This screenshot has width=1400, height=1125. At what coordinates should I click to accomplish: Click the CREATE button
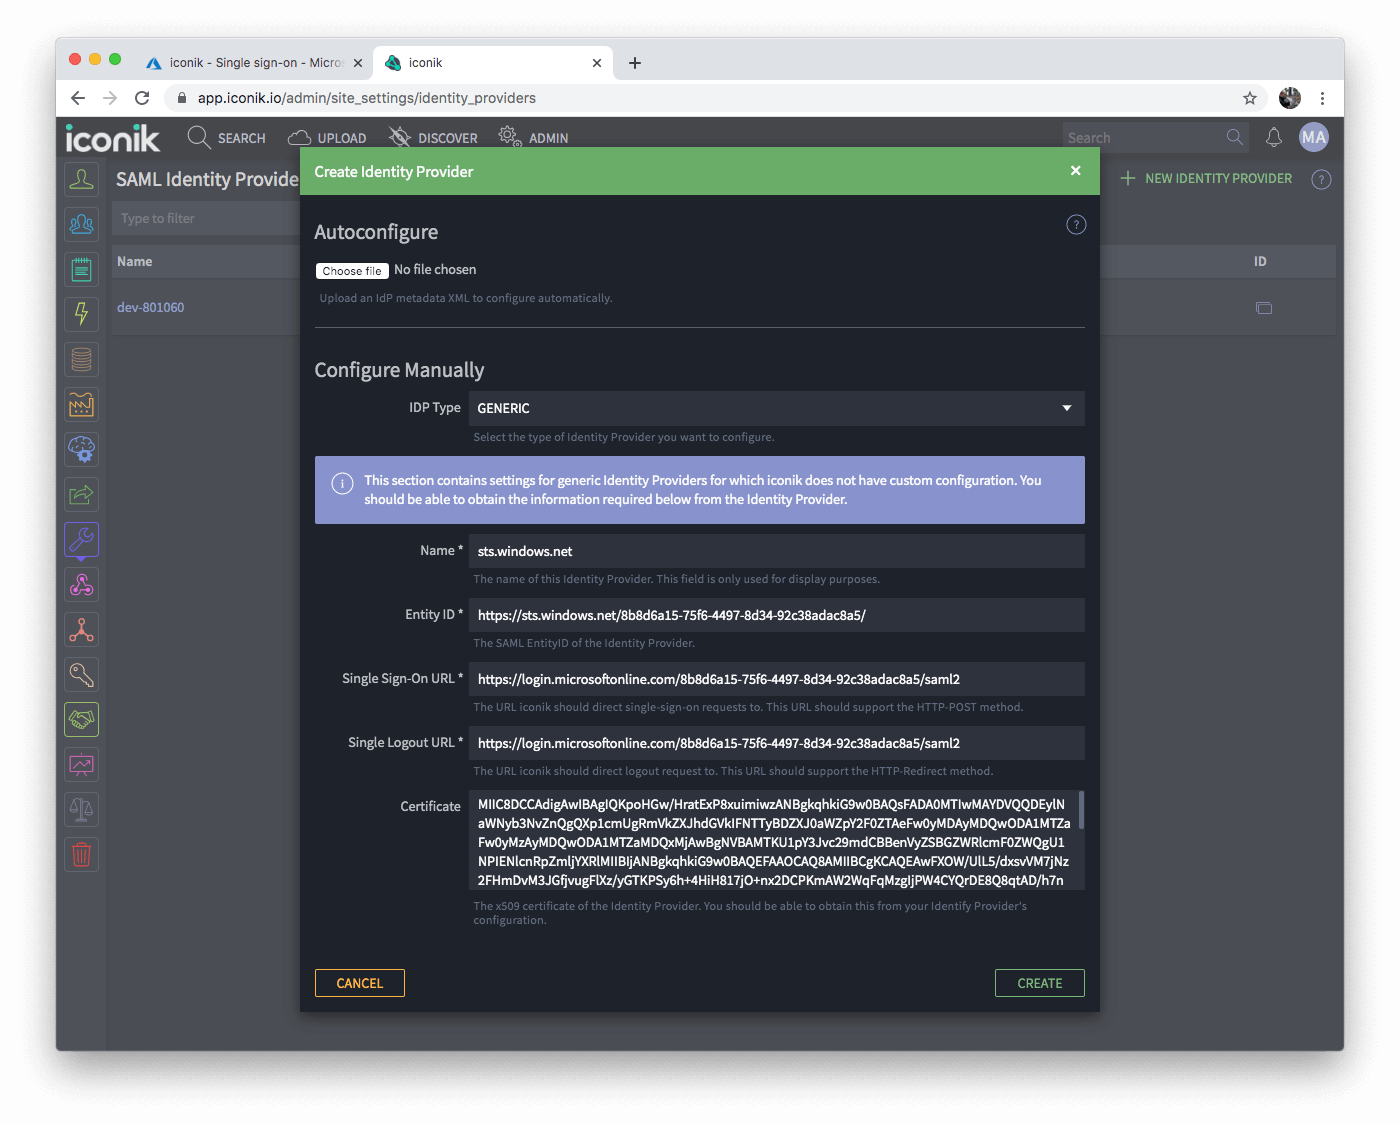point(1039,983)
